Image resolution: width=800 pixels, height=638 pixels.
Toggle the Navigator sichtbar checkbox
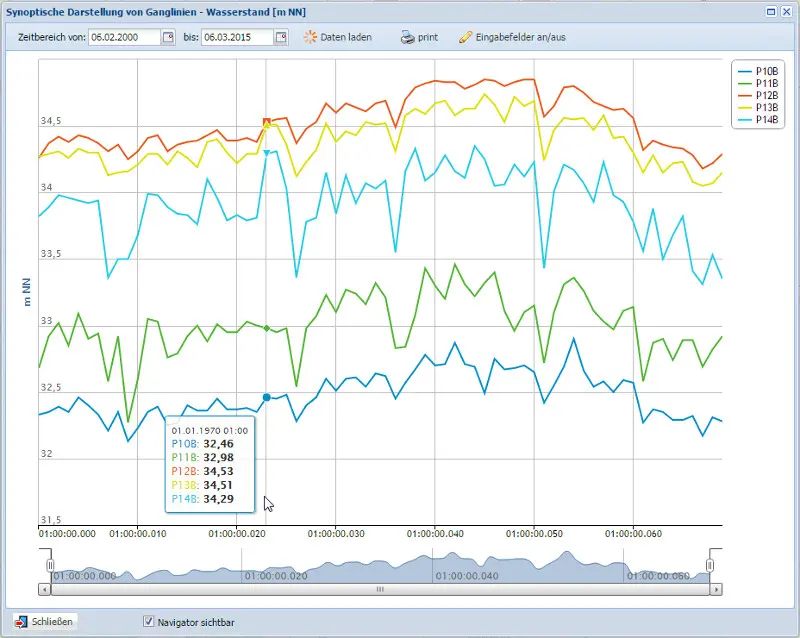coord(148,621)
